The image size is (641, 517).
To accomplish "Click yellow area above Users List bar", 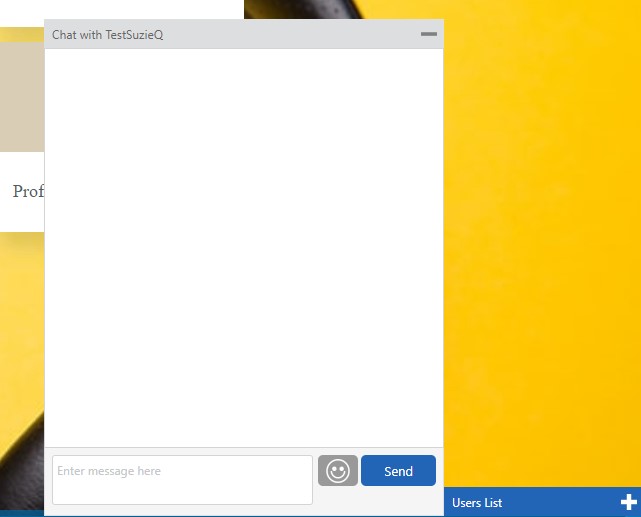I will click(540, 450).
